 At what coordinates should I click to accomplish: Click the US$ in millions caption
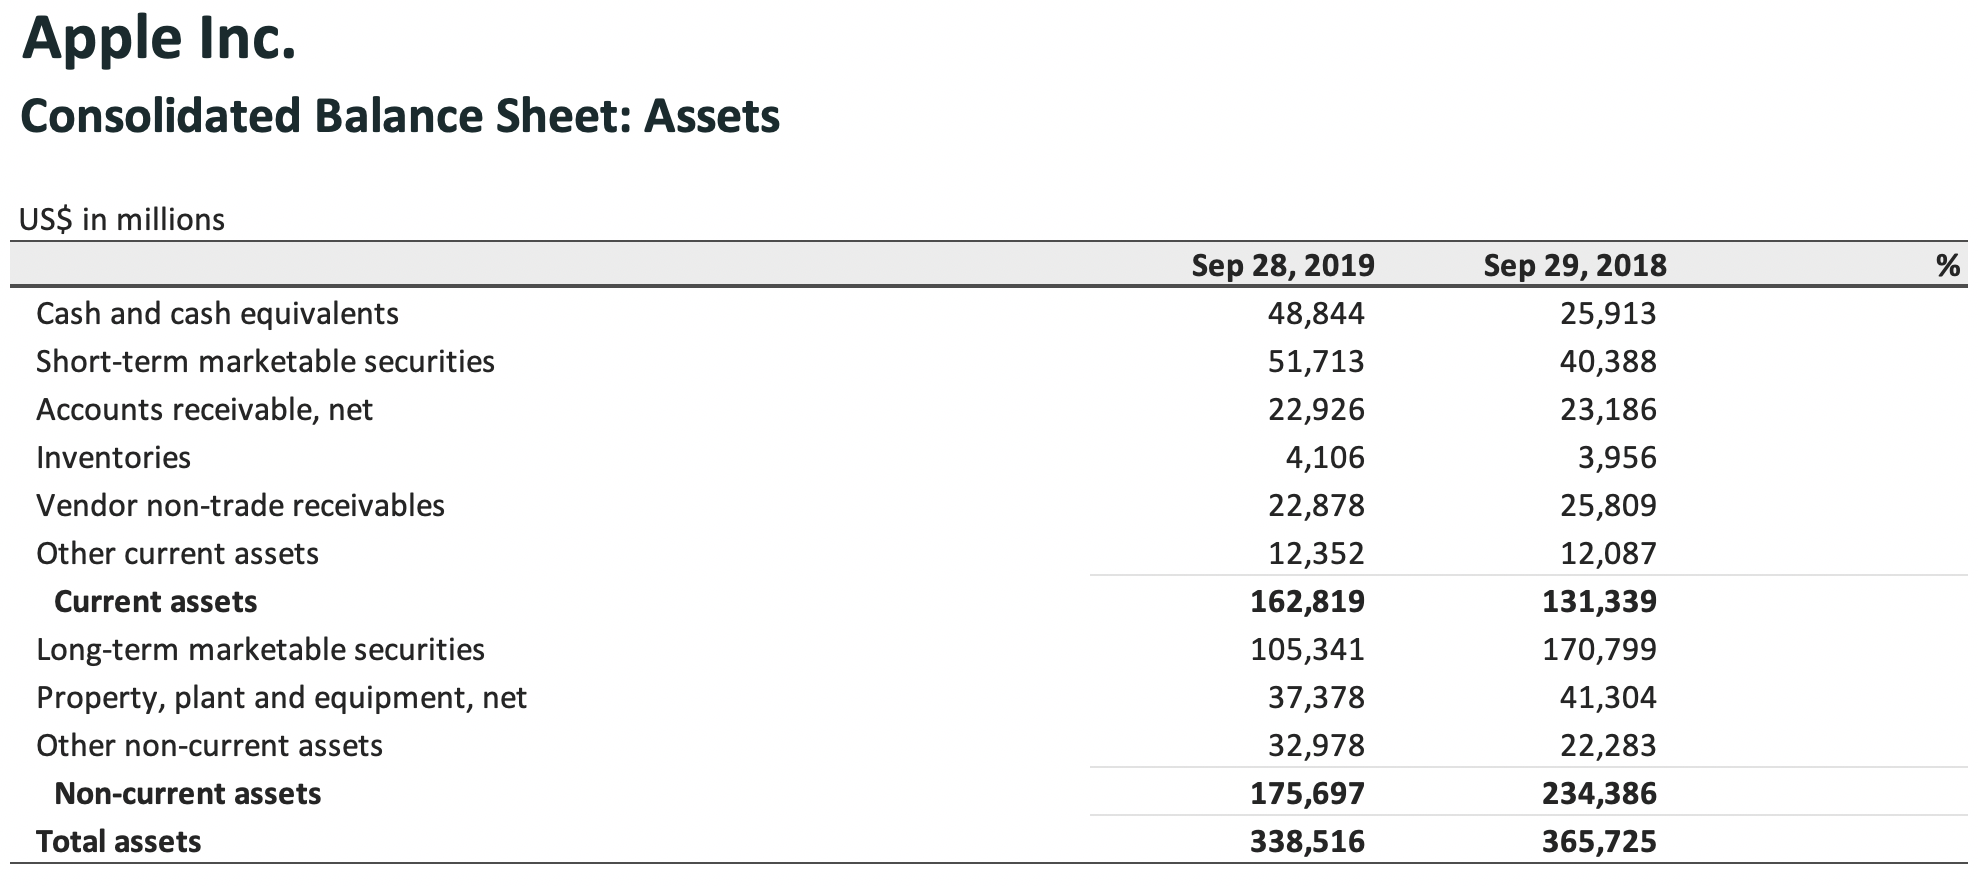[122, 220]
